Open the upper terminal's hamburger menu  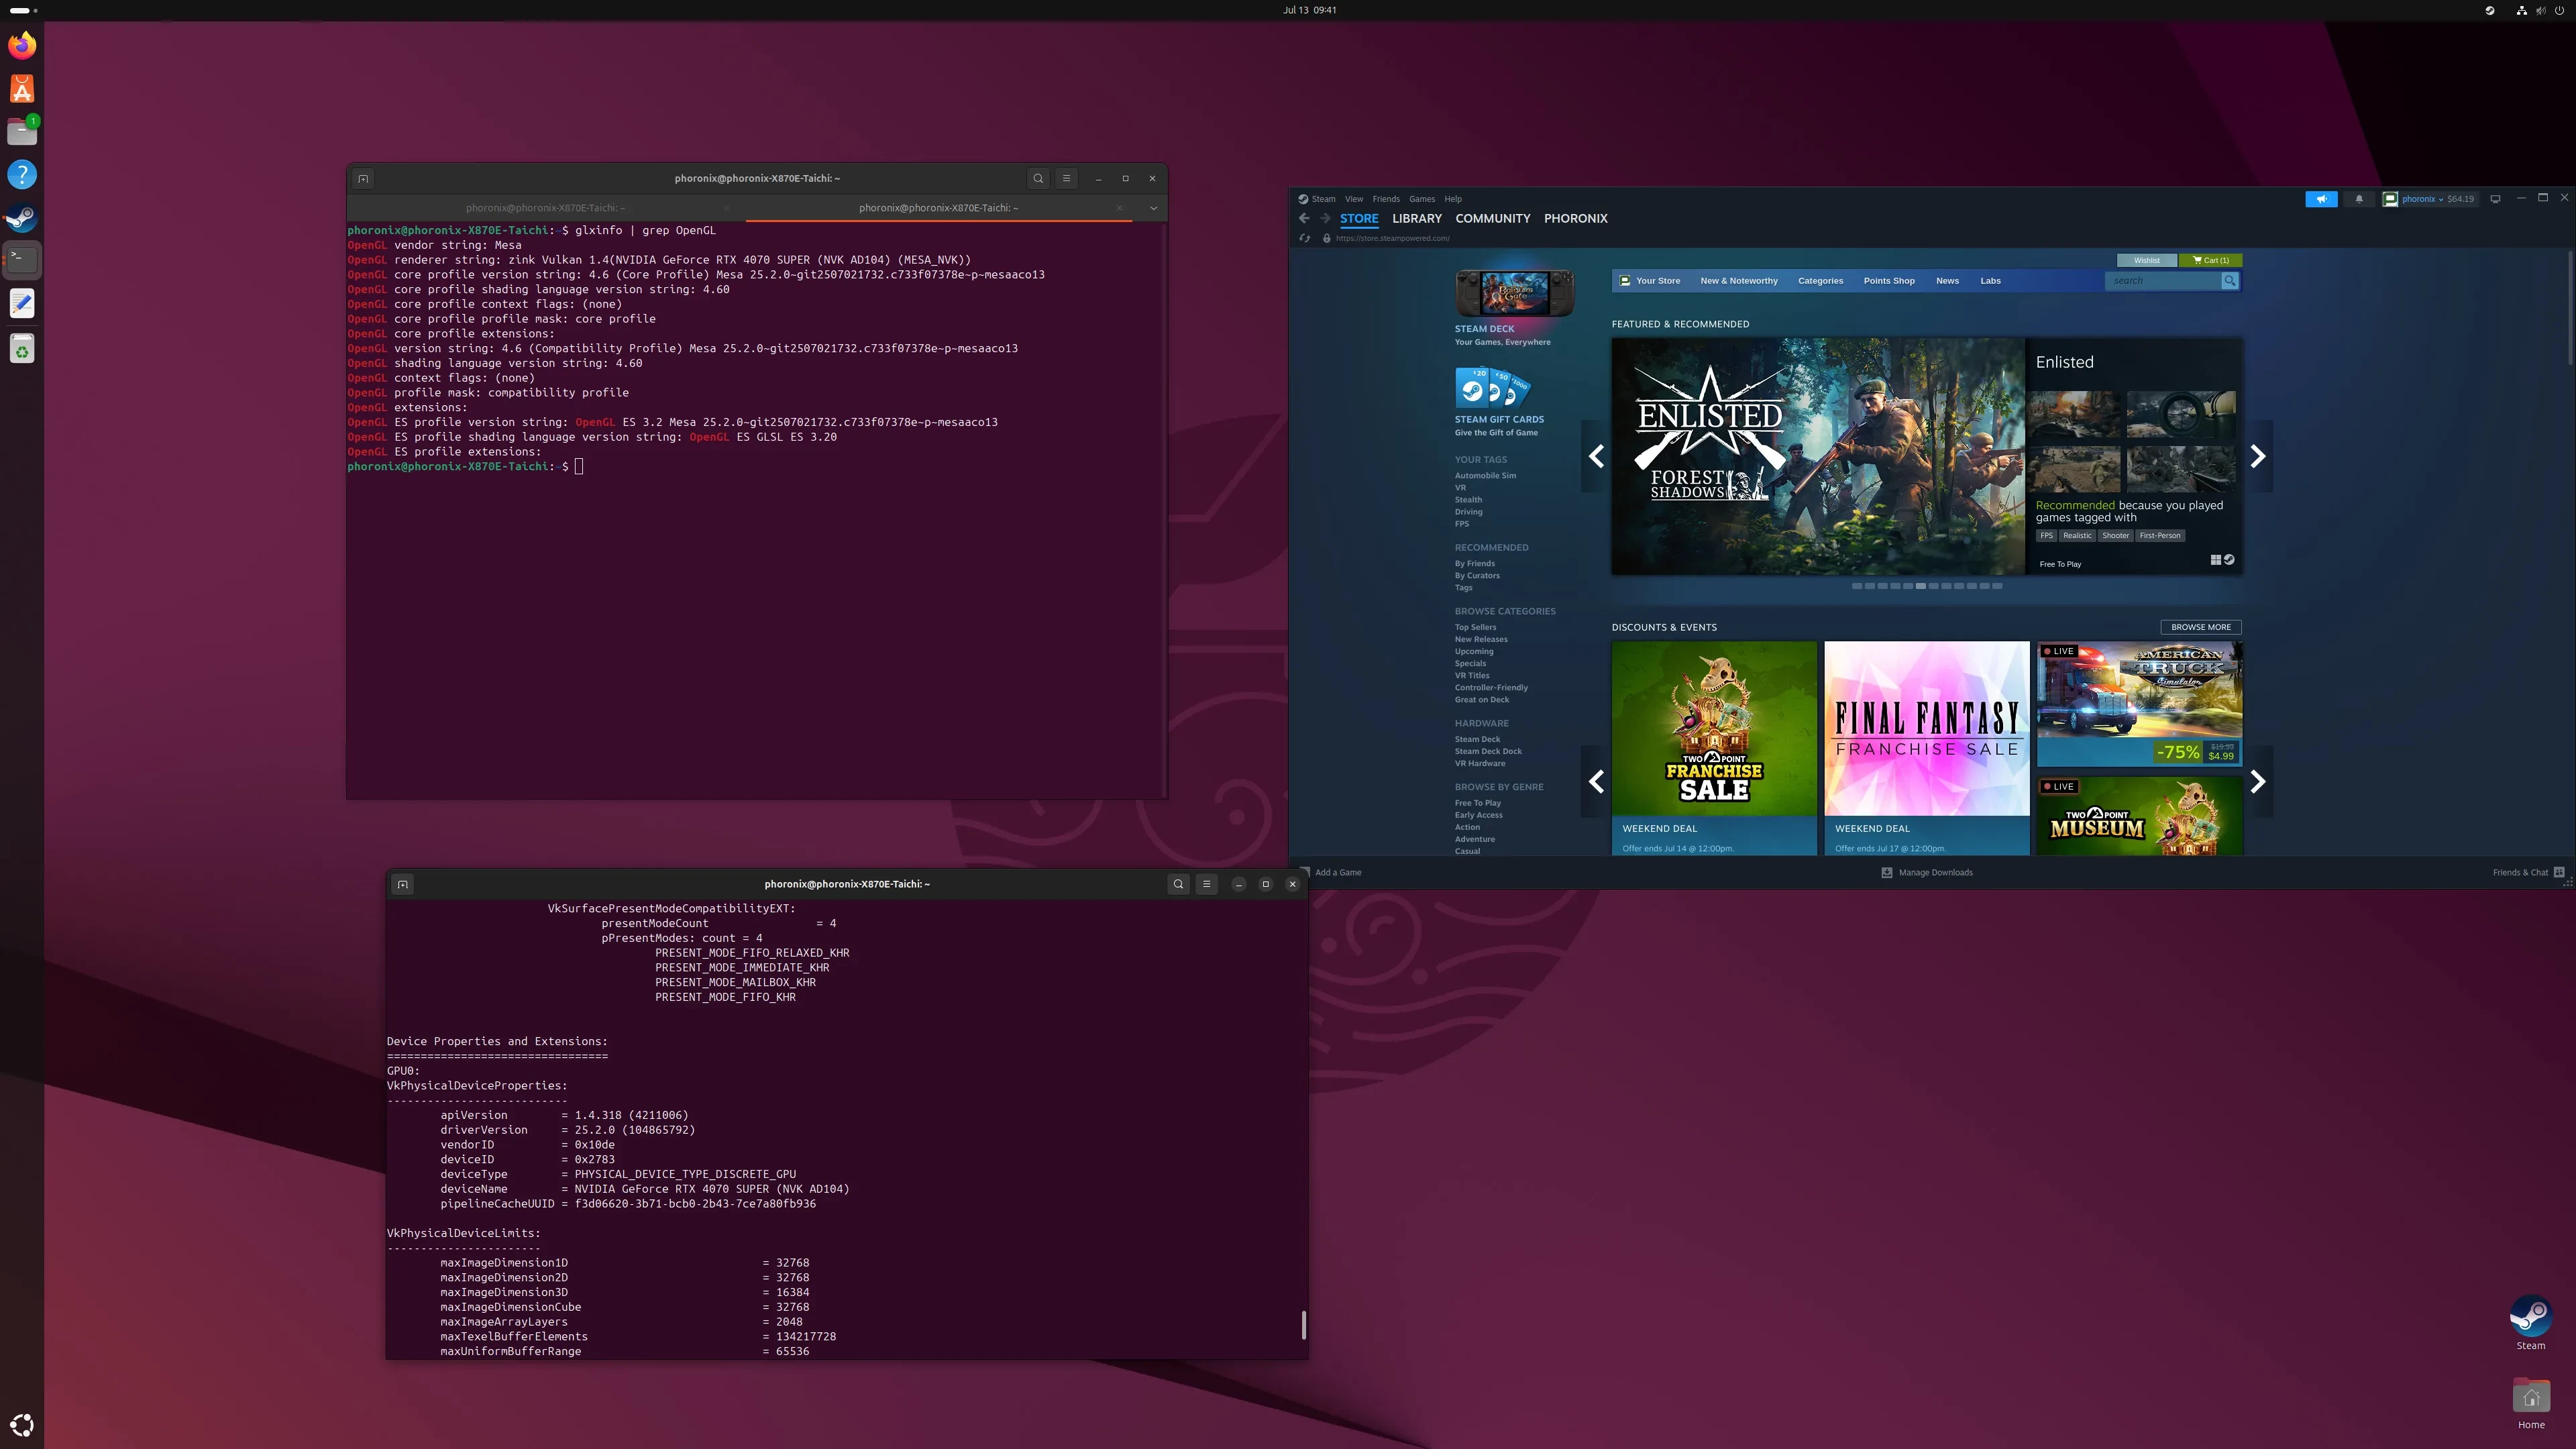(x=1066, y=178)
